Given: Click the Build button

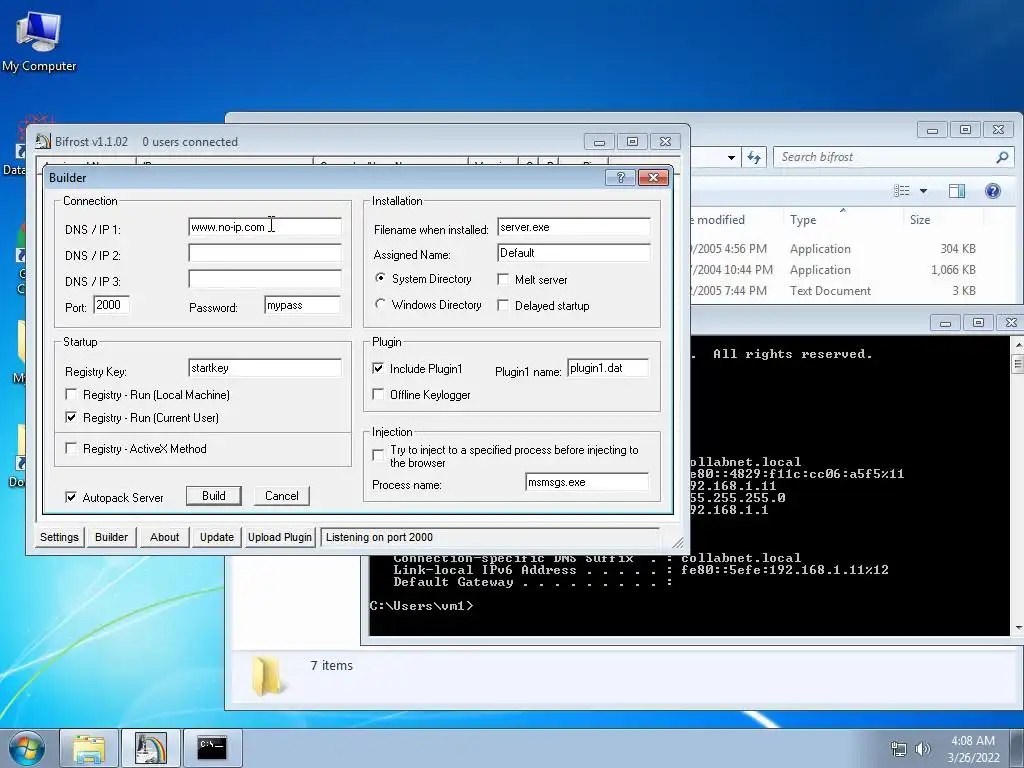Looking at the screenshot, I should pos(214,496).
